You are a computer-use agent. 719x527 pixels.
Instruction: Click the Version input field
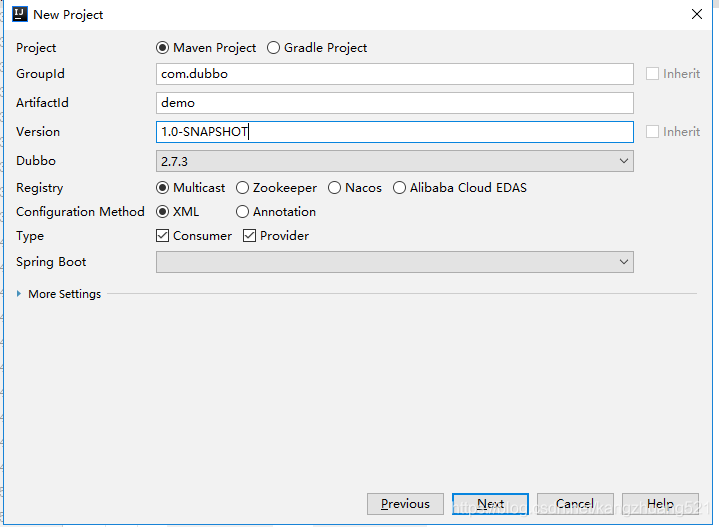tap(395, 132)
